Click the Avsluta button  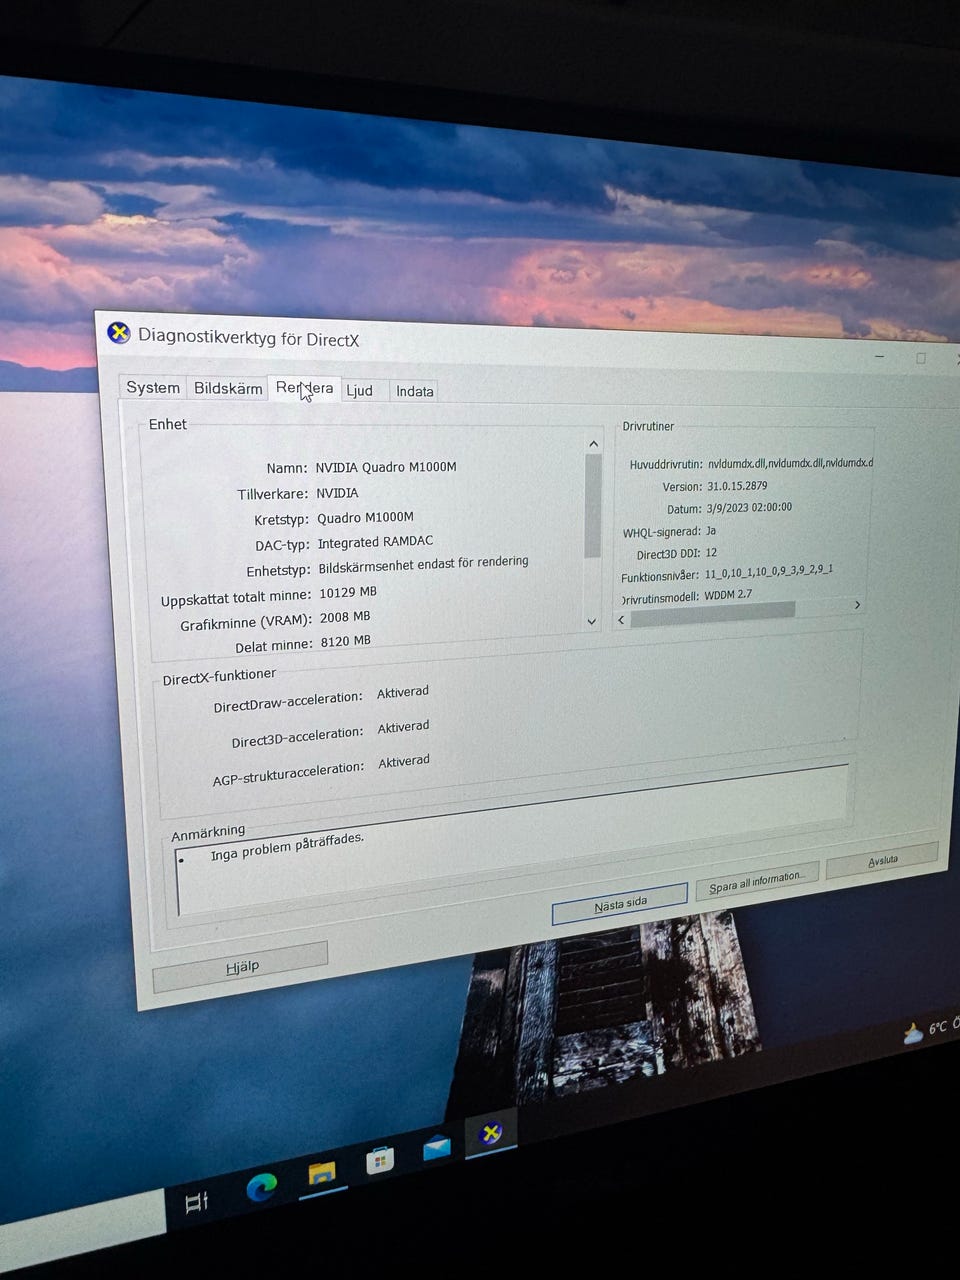(x=882, y=860)
